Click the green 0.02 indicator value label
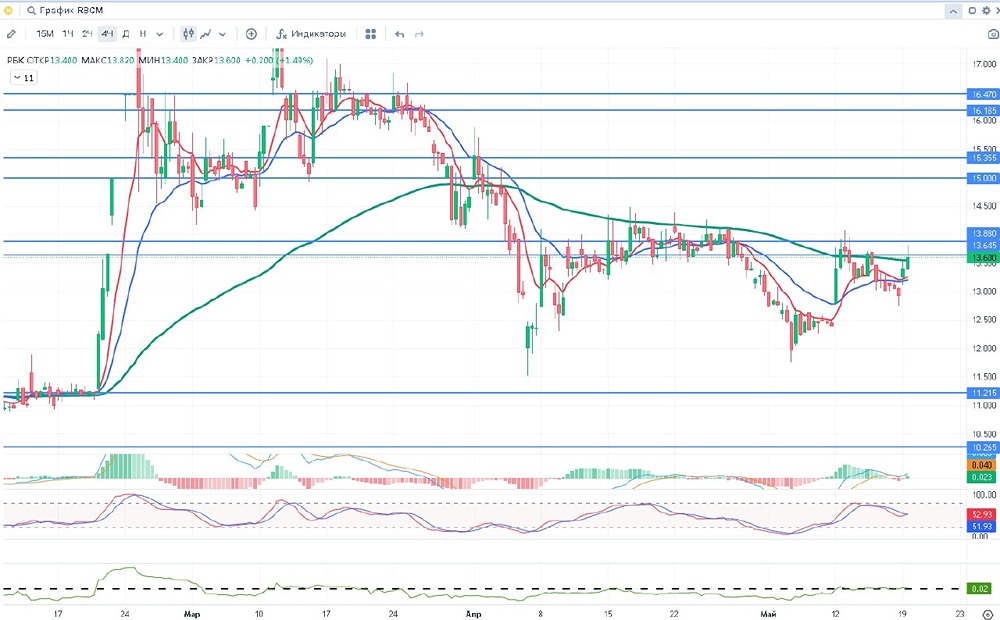 980,589
